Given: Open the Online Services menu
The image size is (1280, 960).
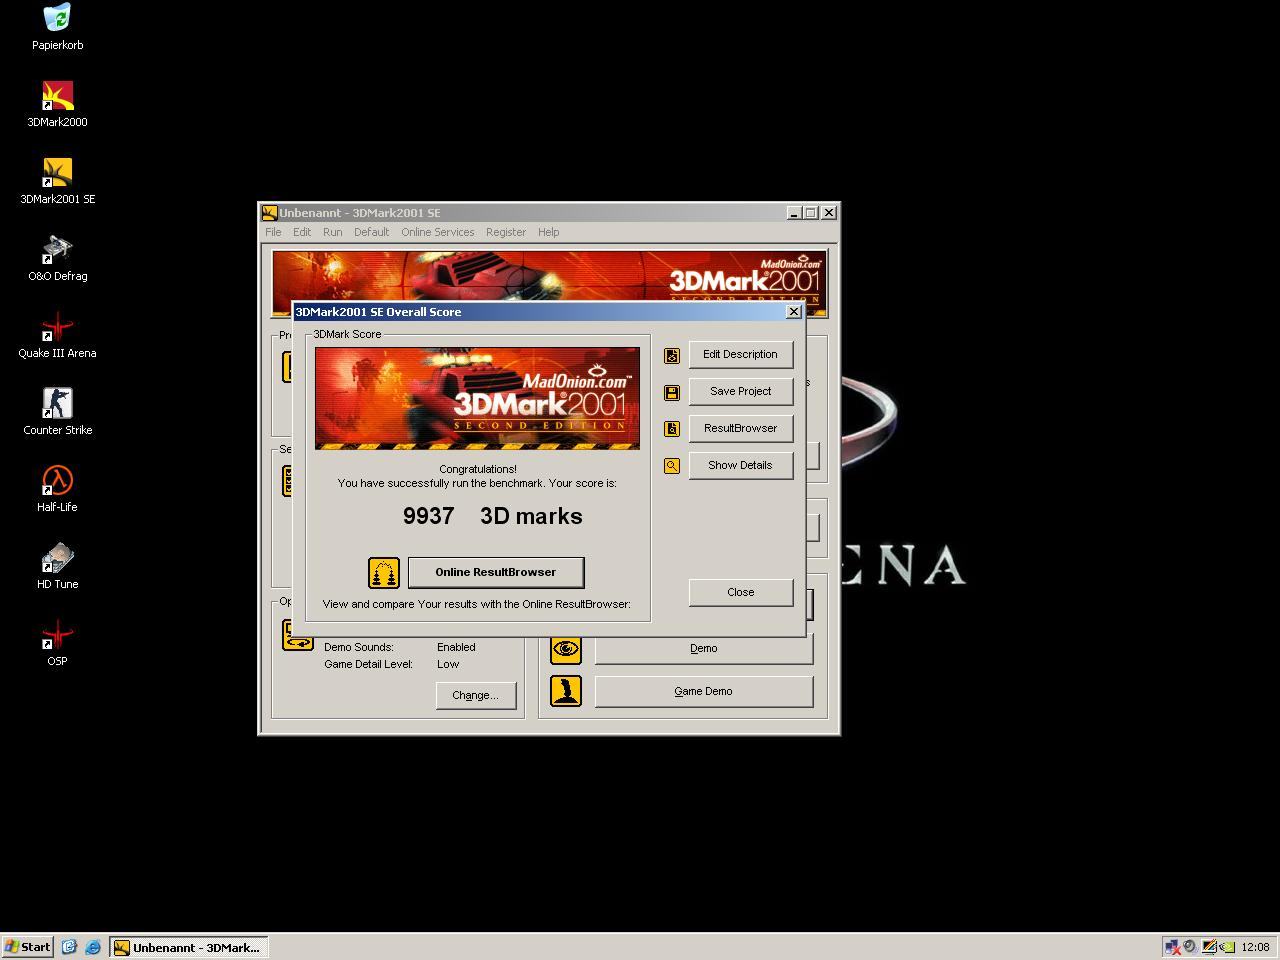Looking at the screenshot, I should 438,232.
